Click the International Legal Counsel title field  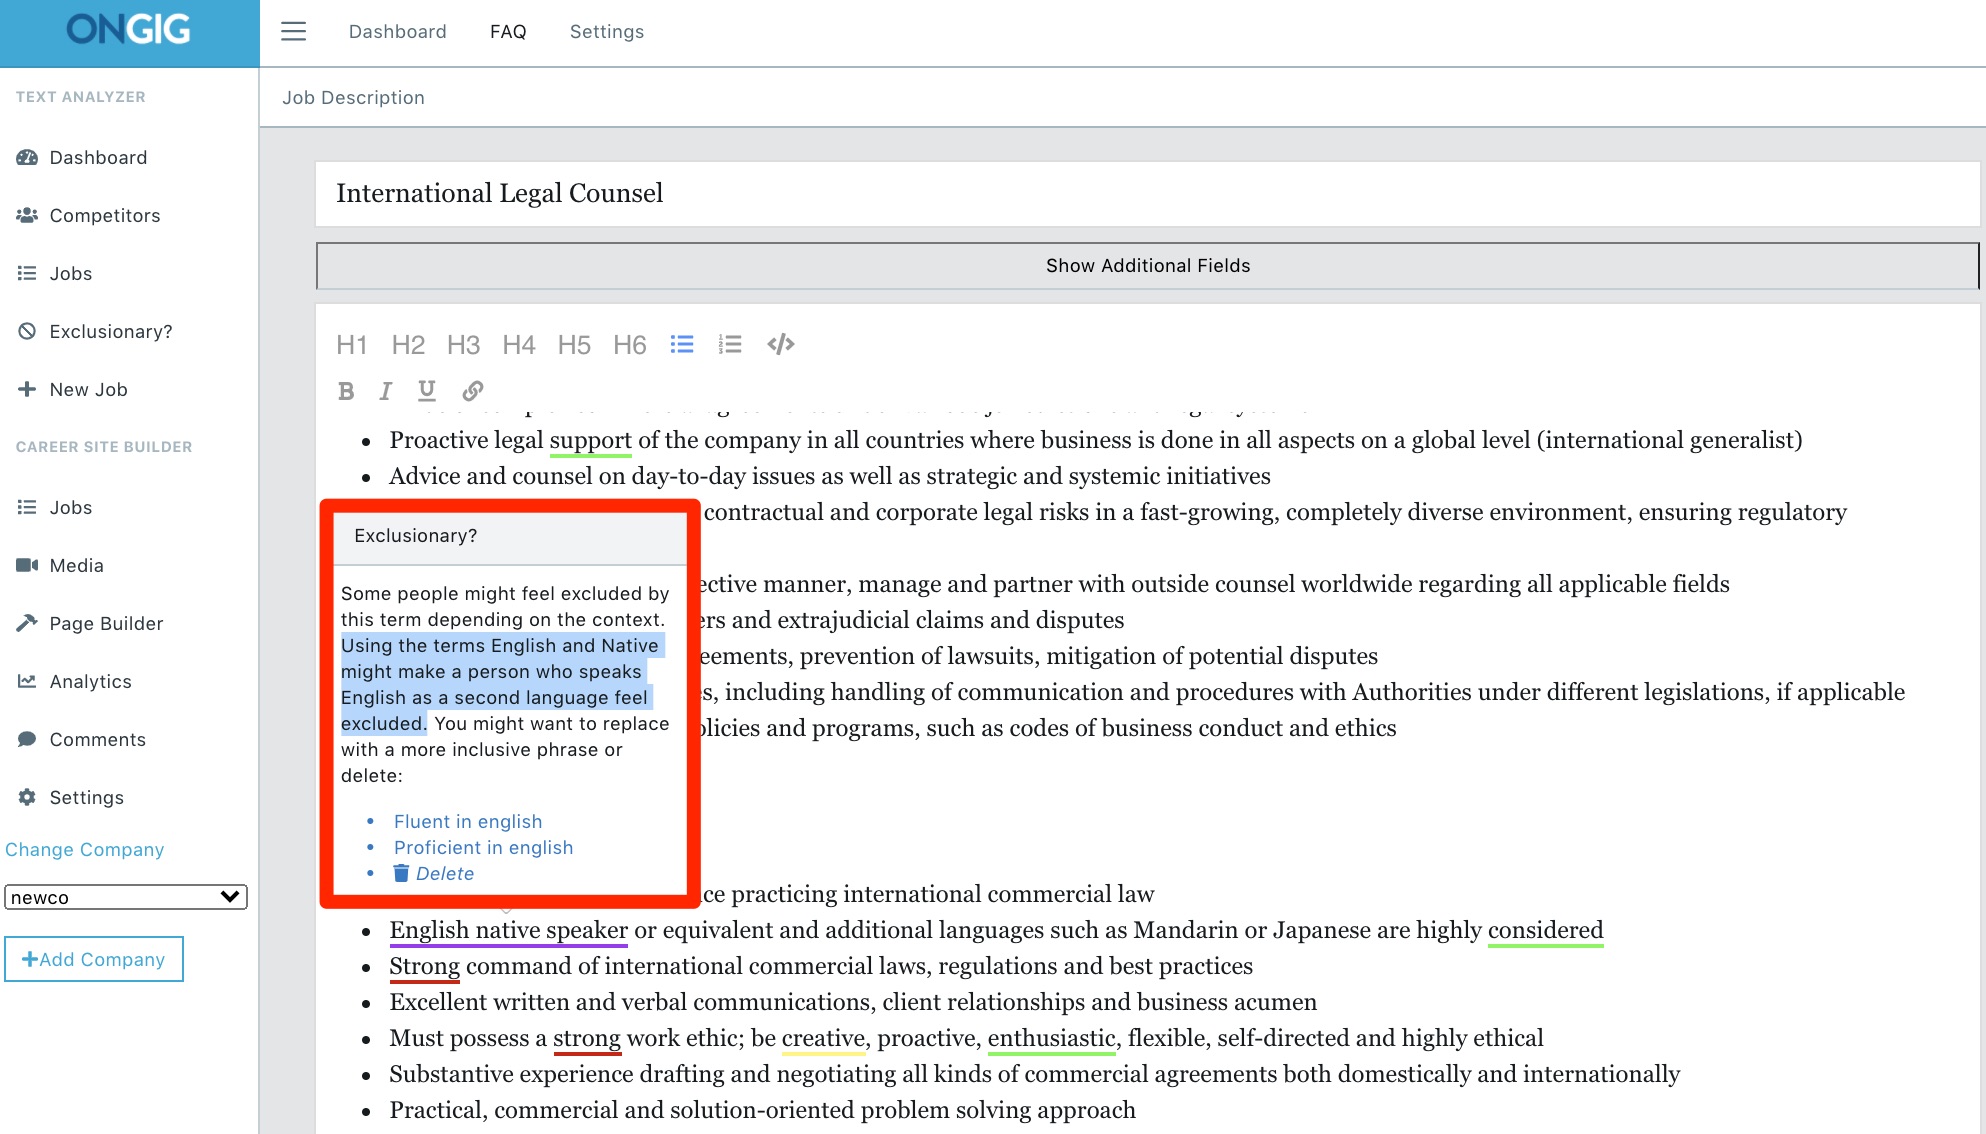1146,194
